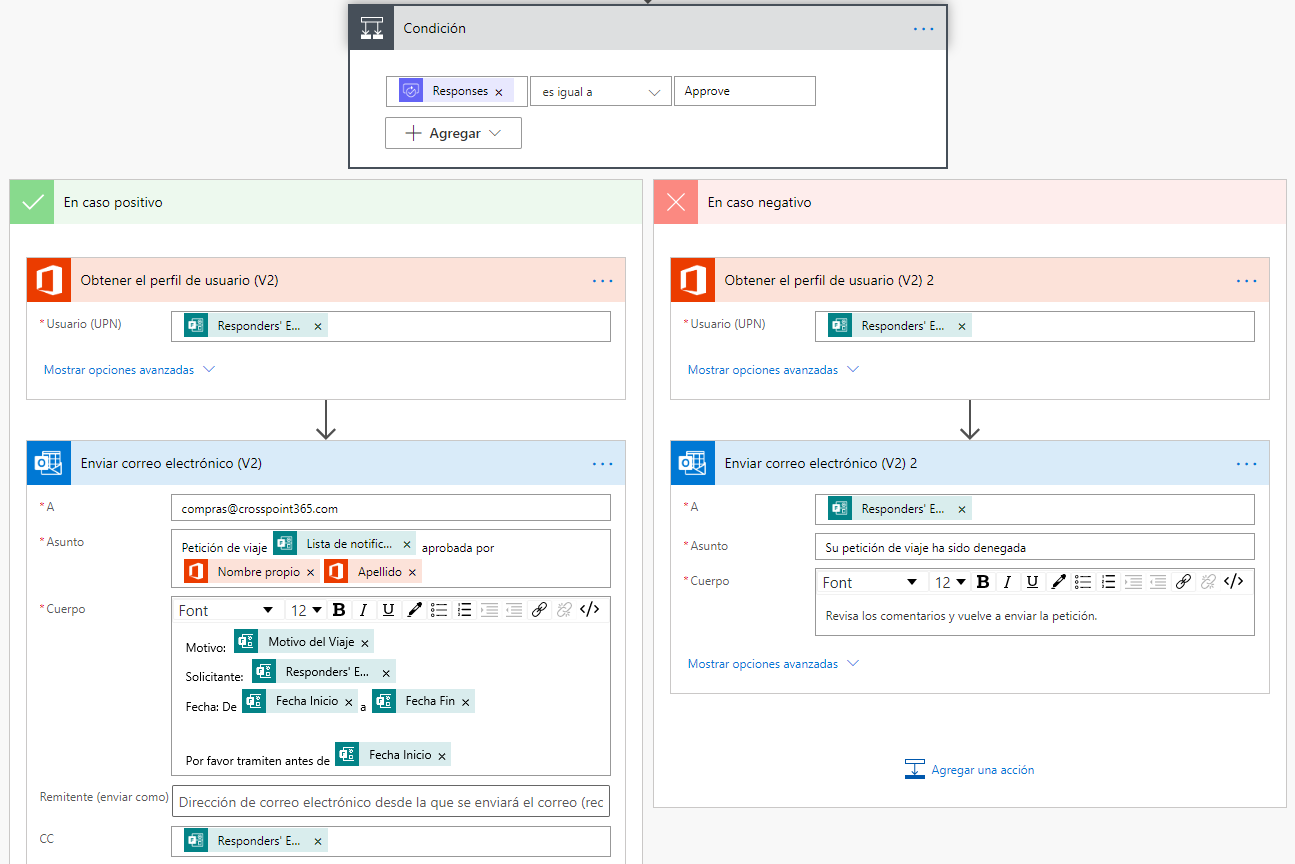Remove the Apellido token from Asunto
1295x864 pixels.
point(412,573)
